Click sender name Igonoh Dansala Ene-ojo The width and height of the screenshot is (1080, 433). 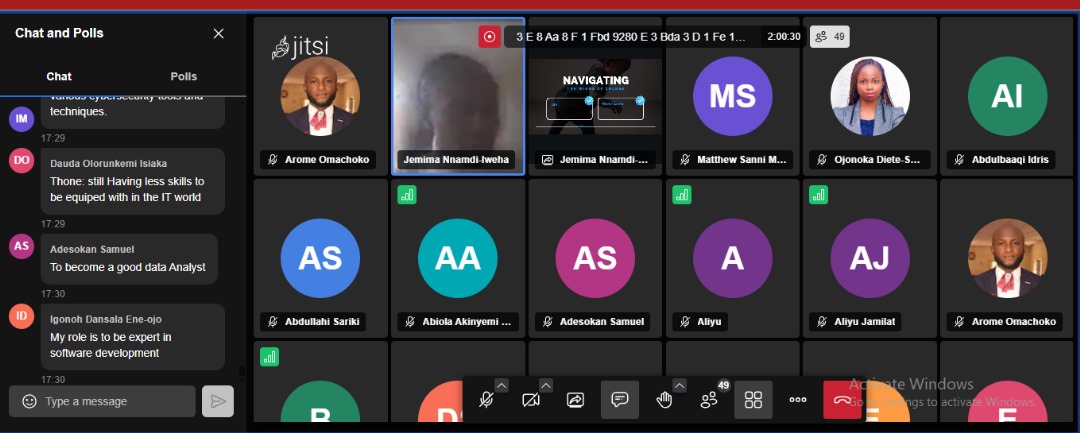coord(105,319)
